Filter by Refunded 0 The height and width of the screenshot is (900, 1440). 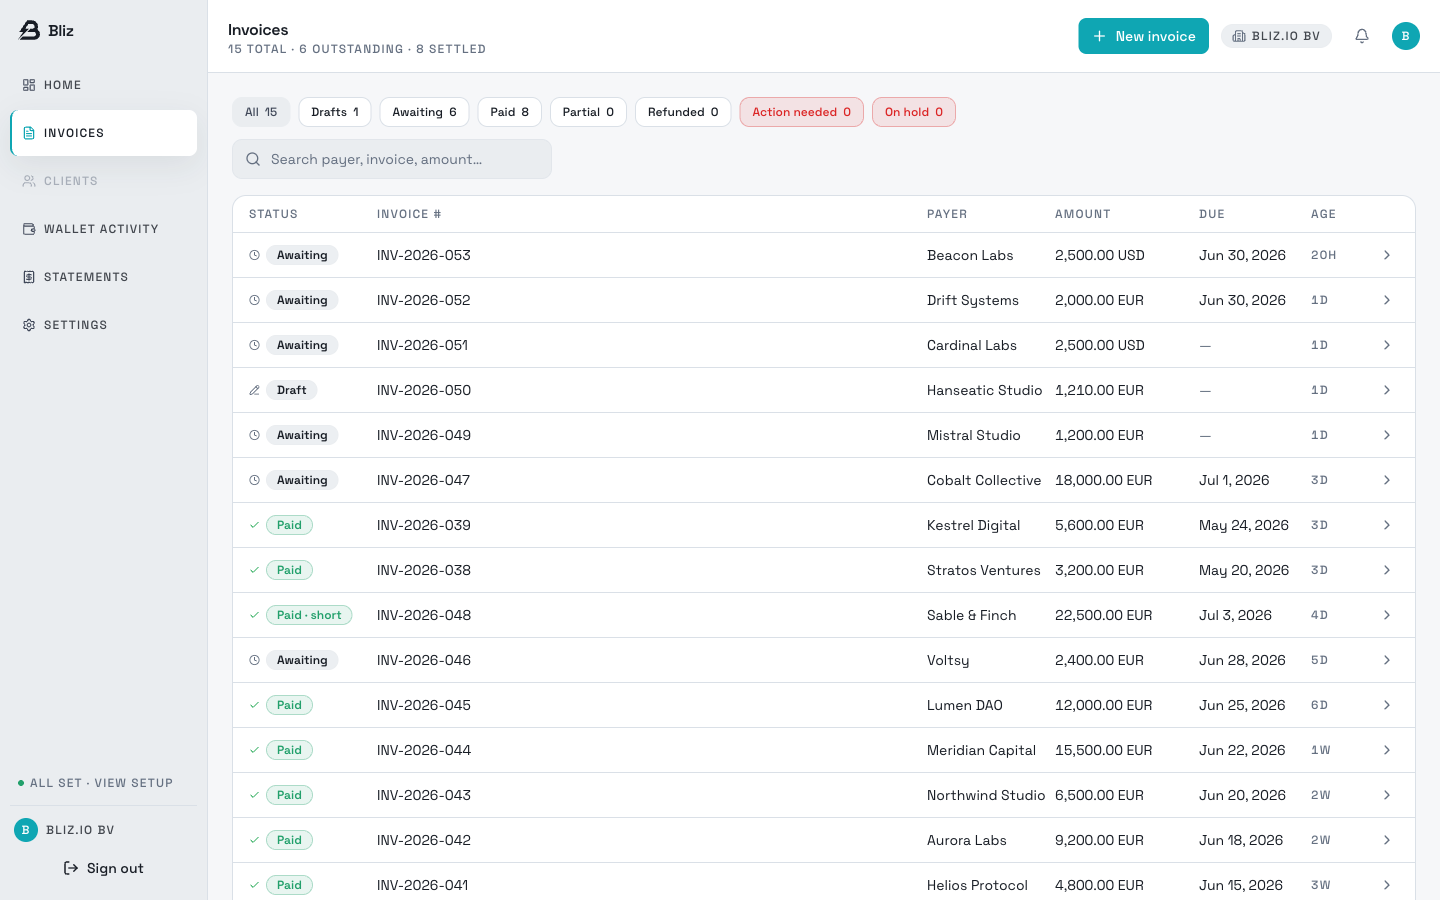point(683,112)
